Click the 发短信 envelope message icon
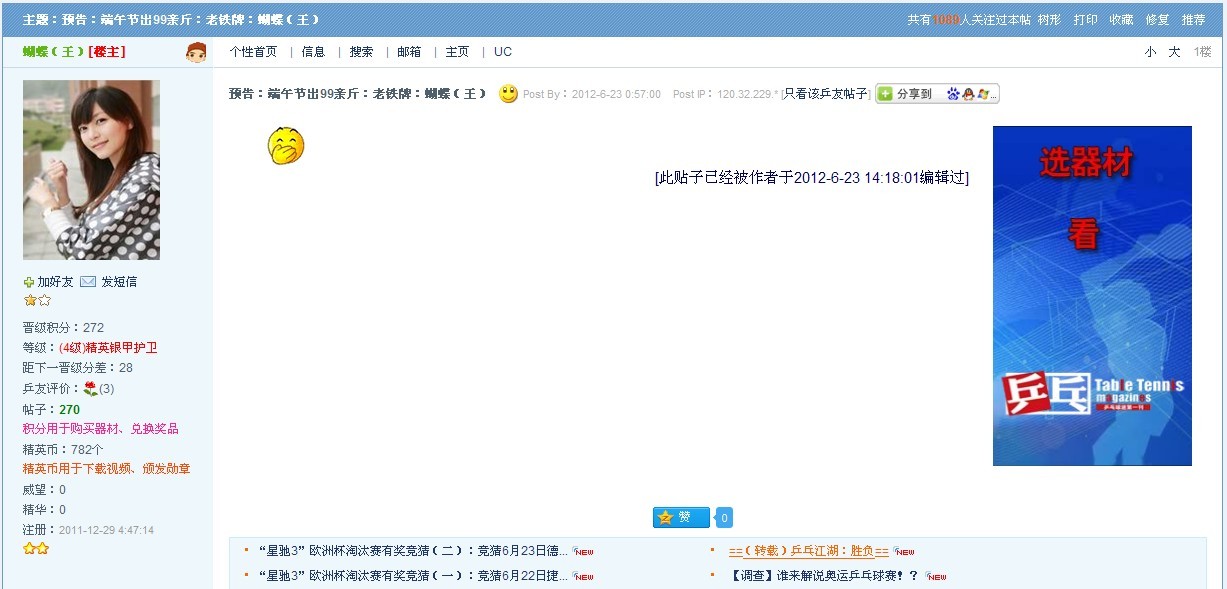The width and height of the screenshot is (1227, 589). click(88, 282)
